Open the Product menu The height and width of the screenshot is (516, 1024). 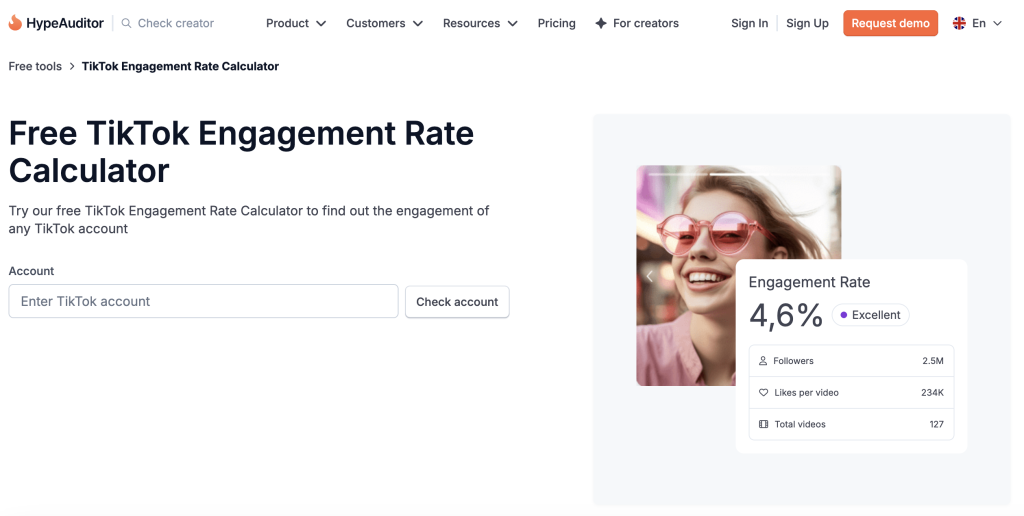click(x=295, y=24)
